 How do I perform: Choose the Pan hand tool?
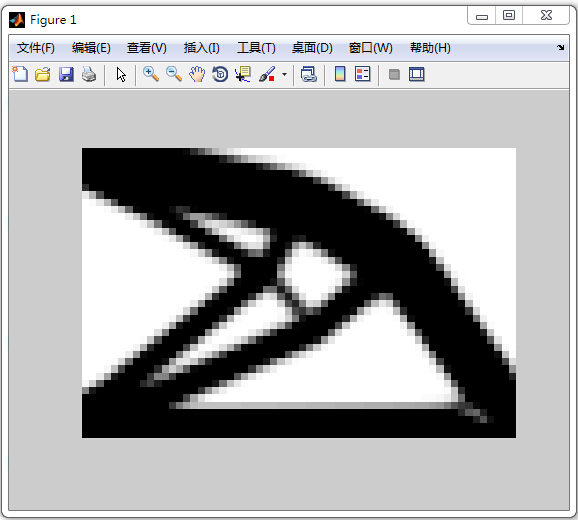[197, 74]
